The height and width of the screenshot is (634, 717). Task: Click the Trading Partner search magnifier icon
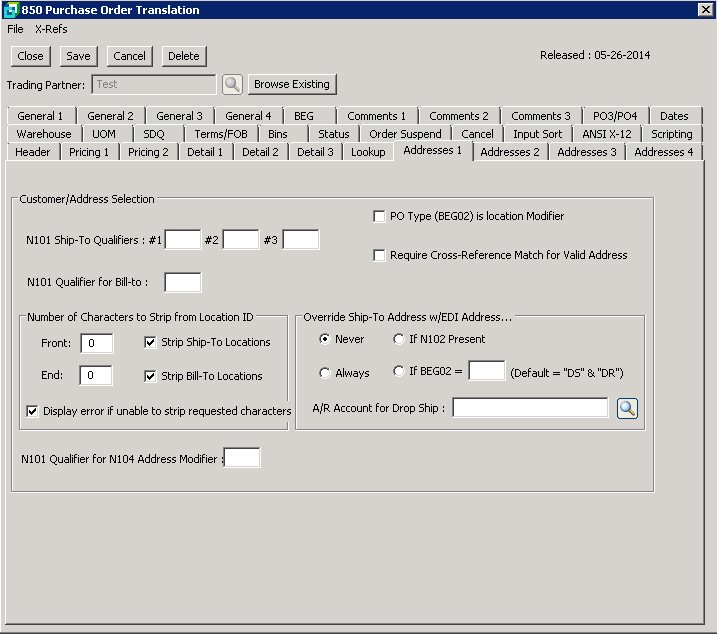(x=232, y=85)
